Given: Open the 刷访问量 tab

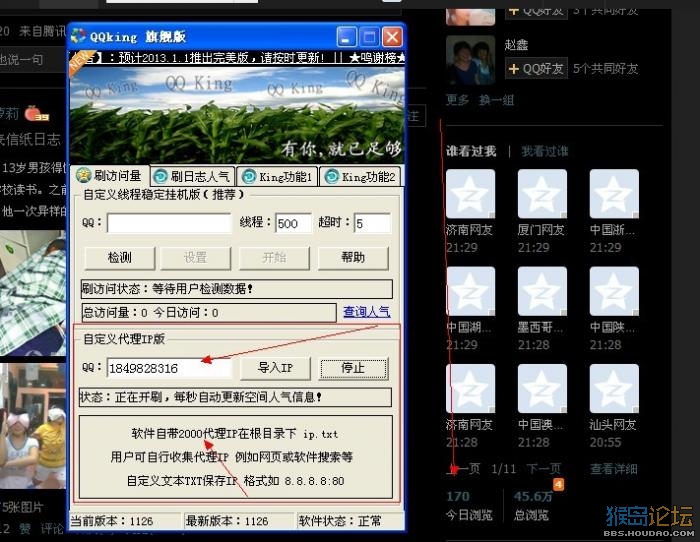Looking at the screenshot, I should pyautogui.click(x=110, y=176).
